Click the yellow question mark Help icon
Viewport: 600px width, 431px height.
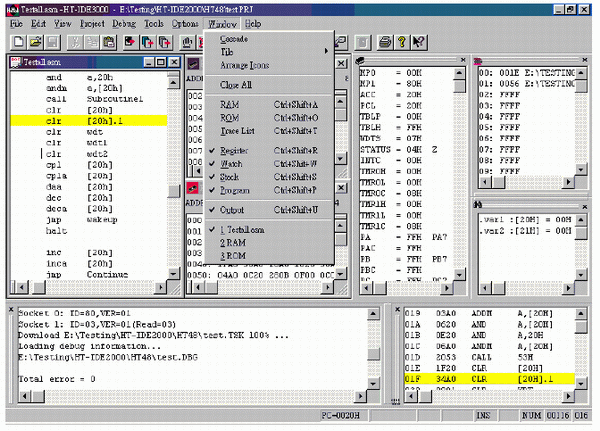pos(402,42)
